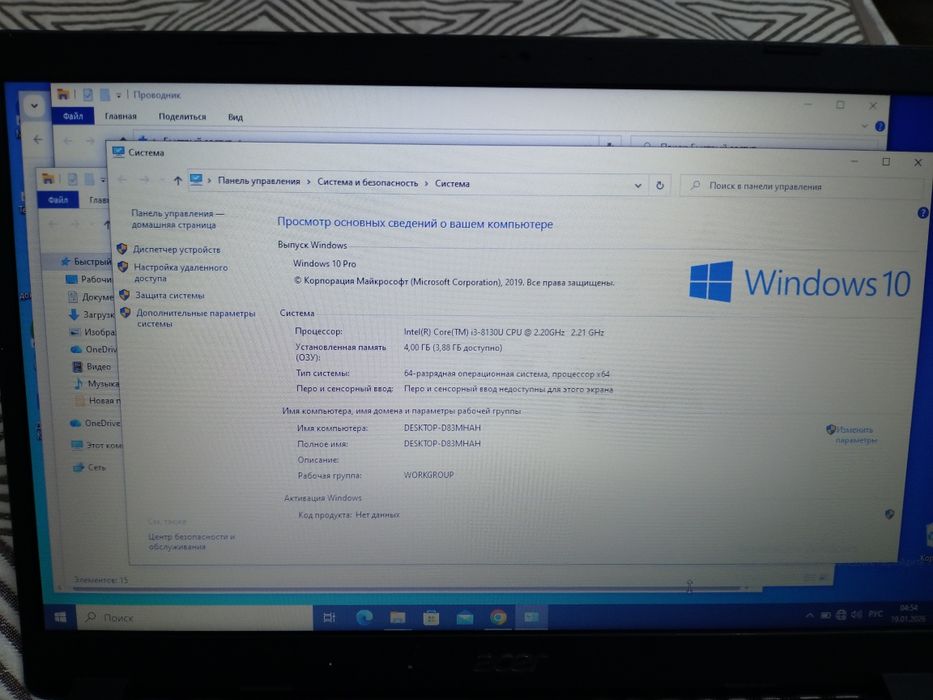
Task: Open Файл tab in second Explorer window
Action: tap(58, 200)
